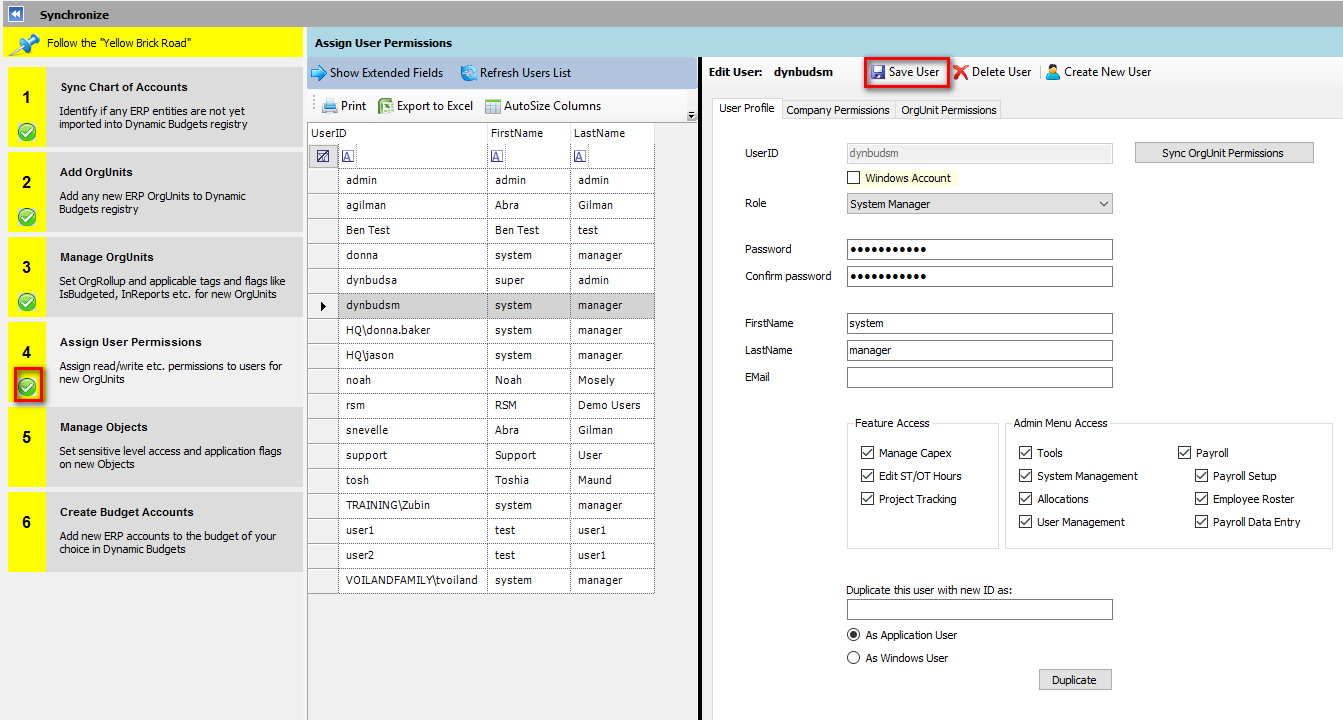Screen dimensions: 1343x720
Task: Uncheck the User Management checkbox
Action: point(1025,522)
